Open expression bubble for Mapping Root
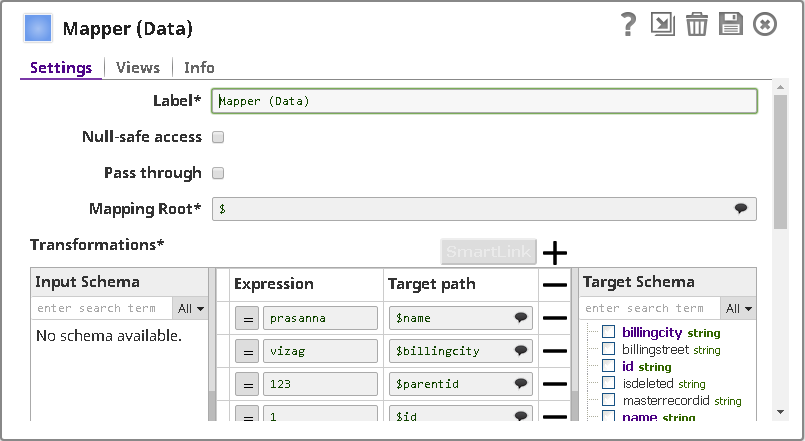The width and height of the screenshot is (805, 441). 740,208
